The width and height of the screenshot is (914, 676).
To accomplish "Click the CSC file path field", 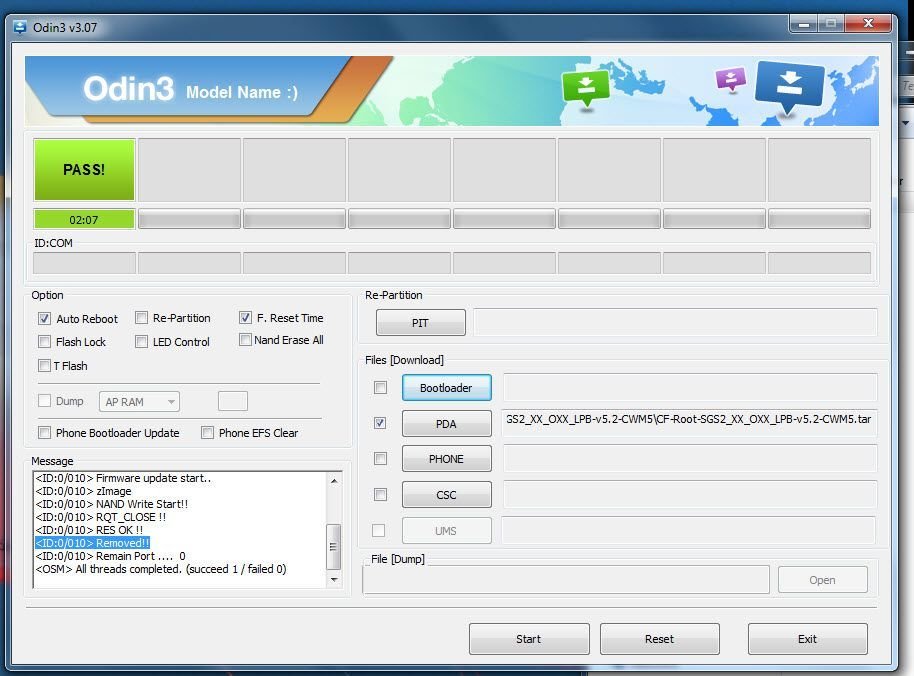I will [x=690, y=494].
